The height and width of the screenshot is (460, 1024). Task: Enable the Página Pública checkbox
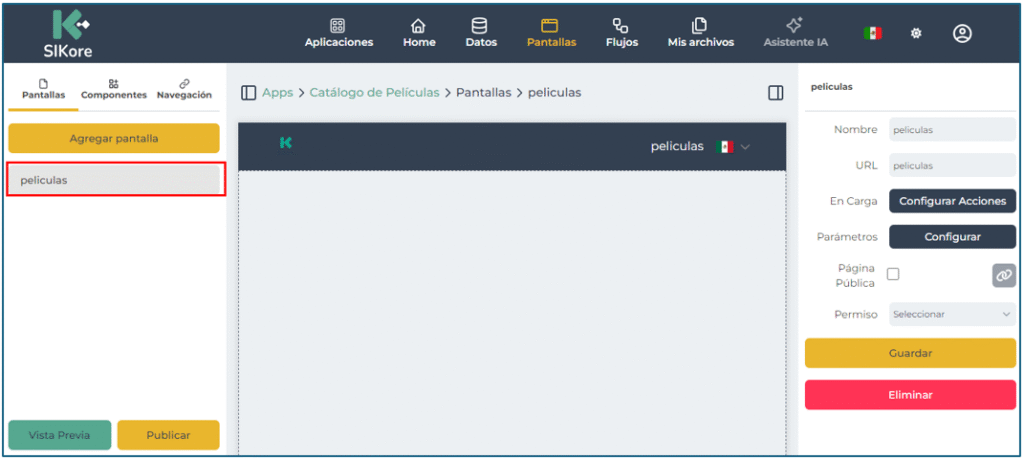pos(893,274)
